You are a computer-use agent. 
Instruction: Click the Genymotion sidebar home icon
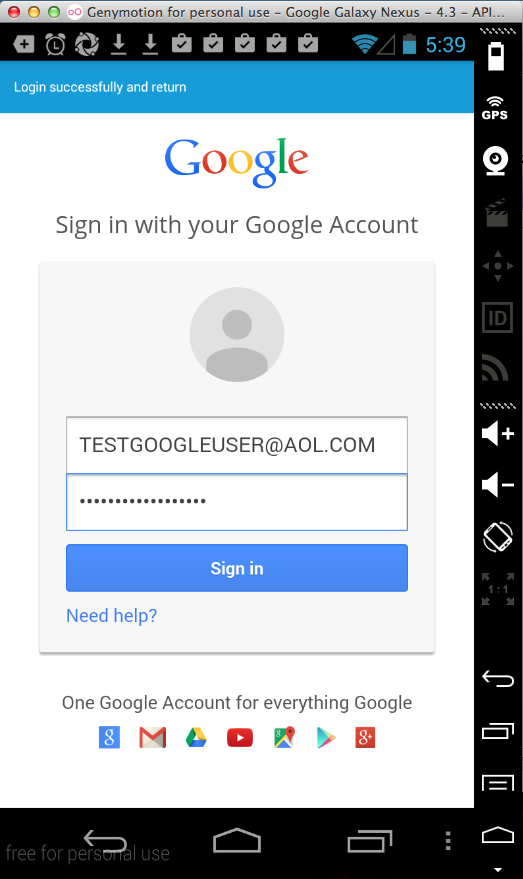coord(498,835)
